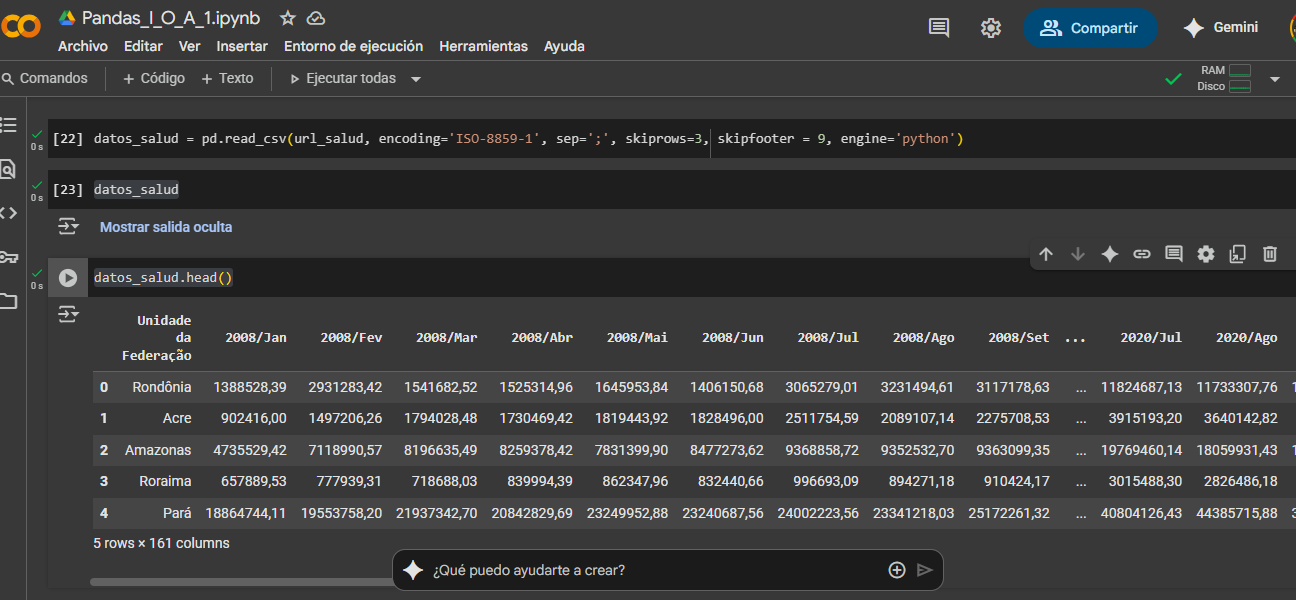The width and height of the screenshot is (1296, 600).
Task: Open the Herramientas menu
Action: click(x=483, y=46)
